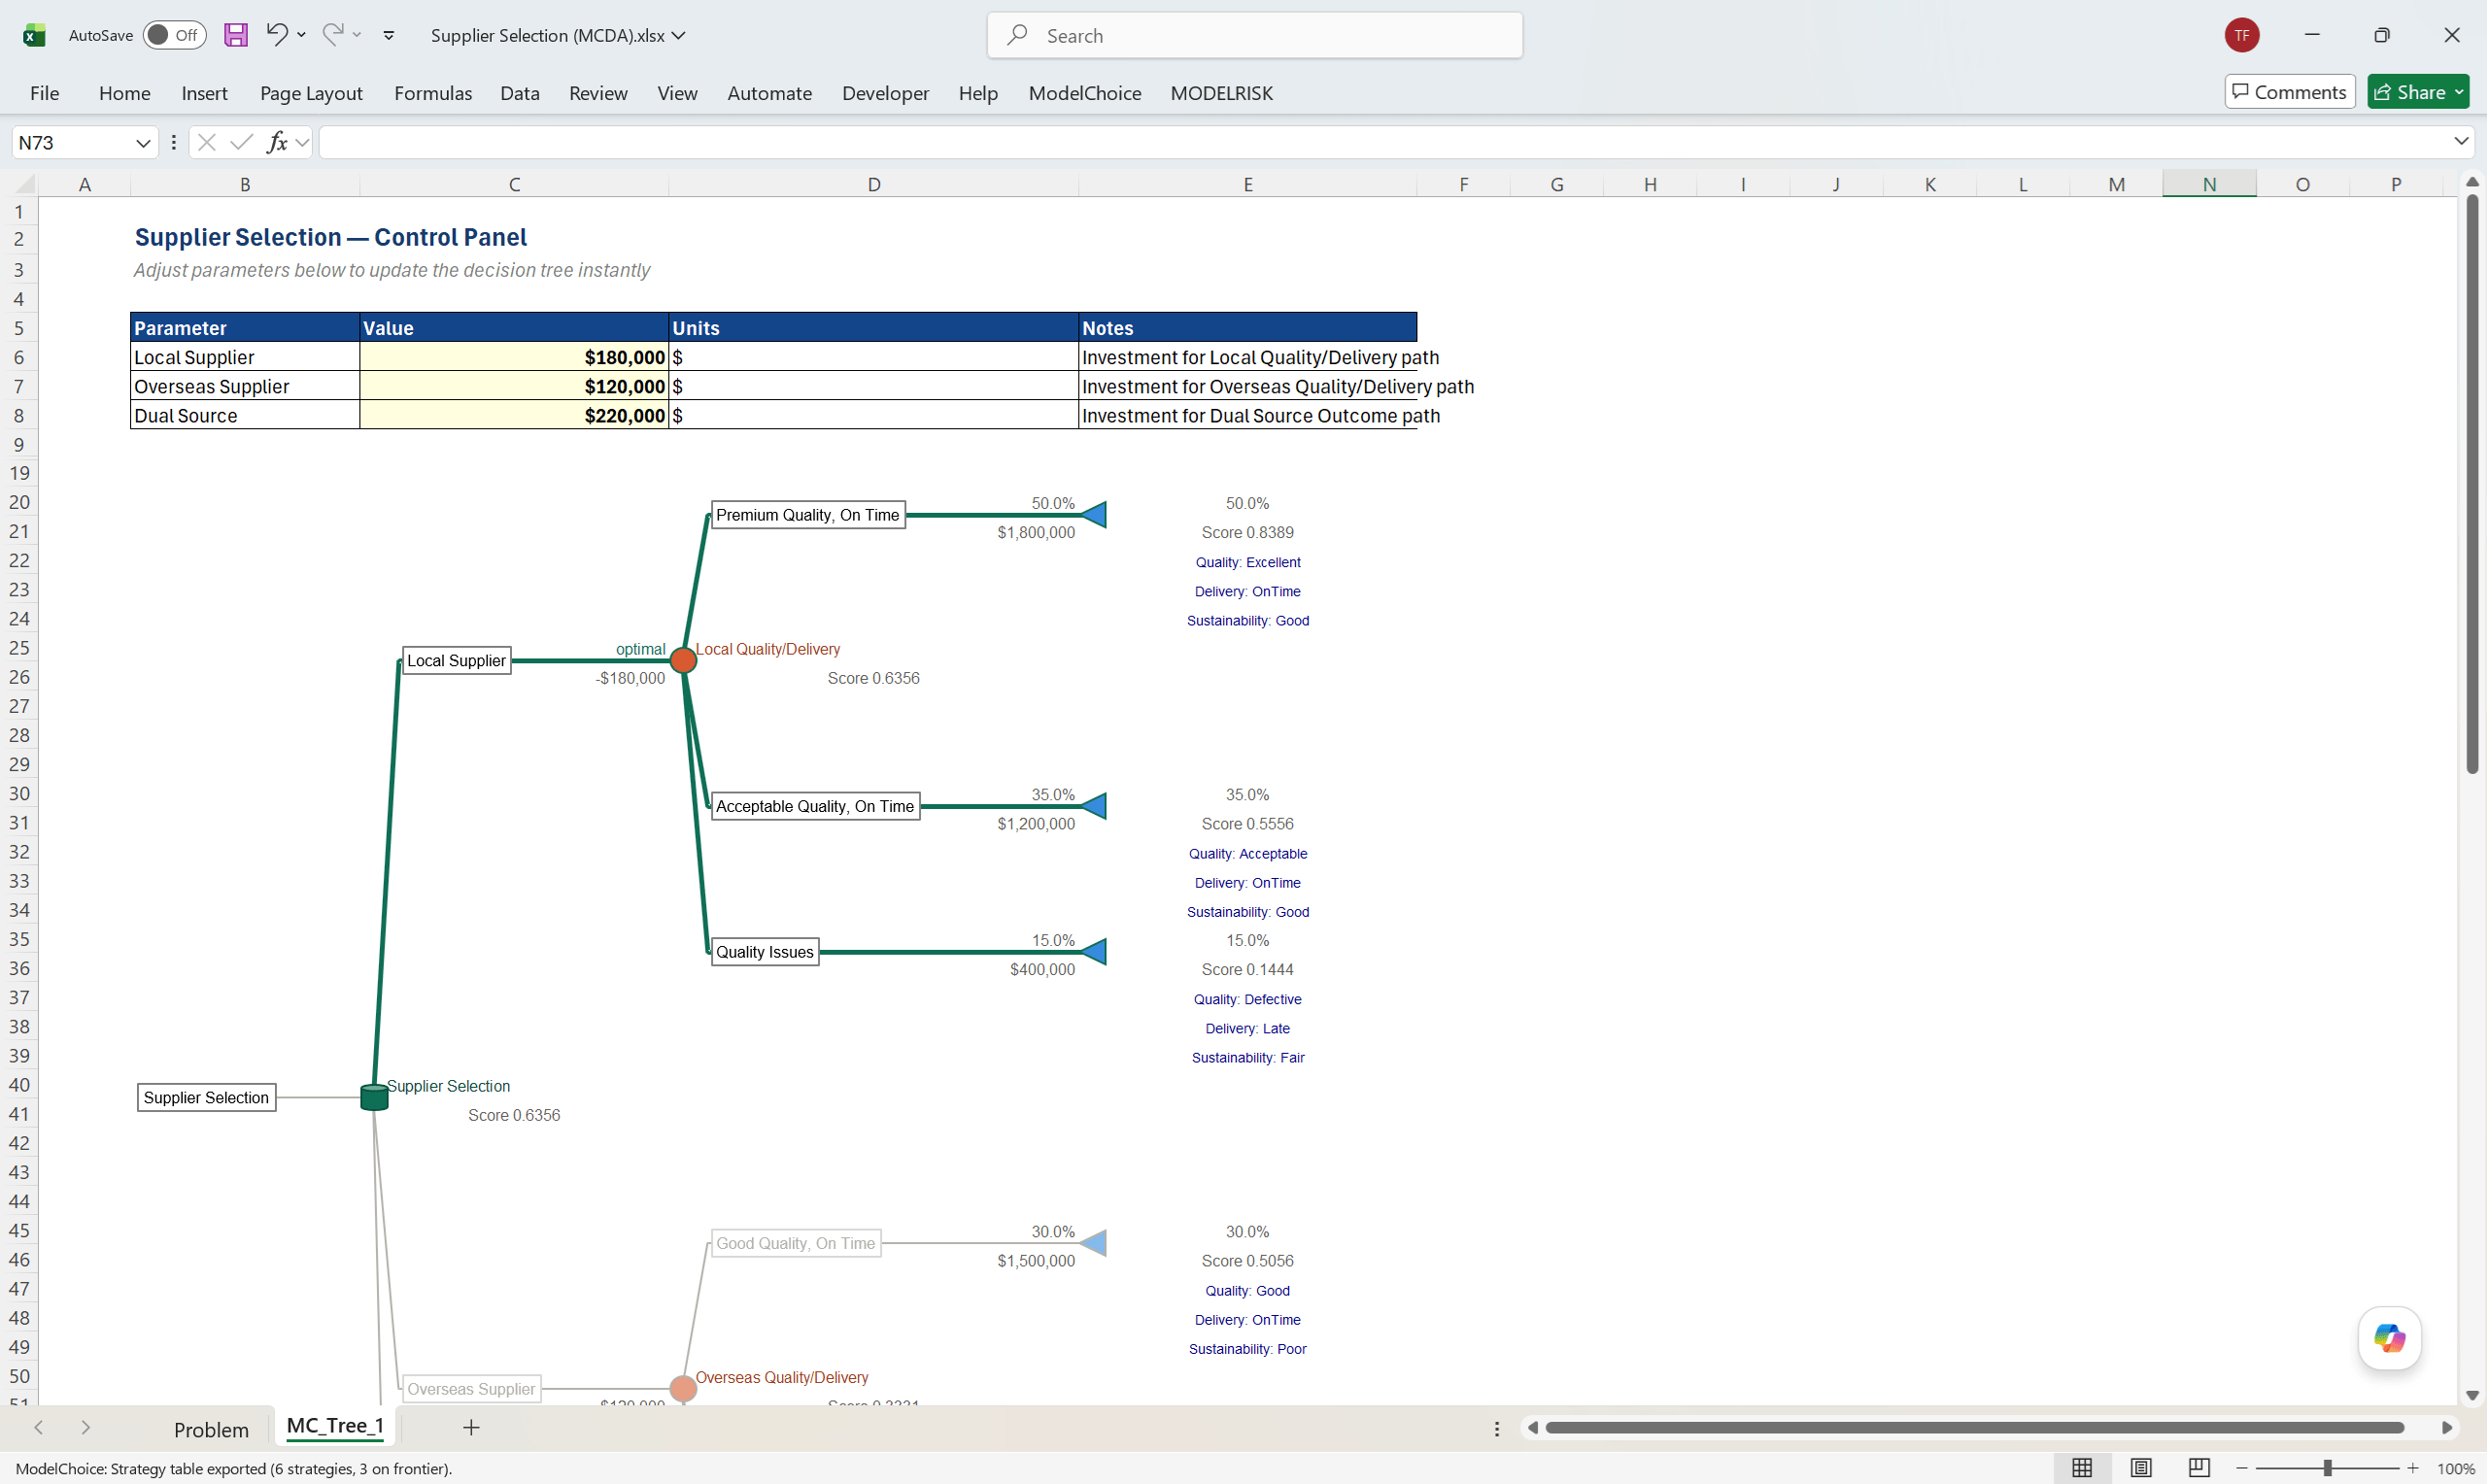
Task: Click the Redo arrow icon
Action: [x=333, y=34]
